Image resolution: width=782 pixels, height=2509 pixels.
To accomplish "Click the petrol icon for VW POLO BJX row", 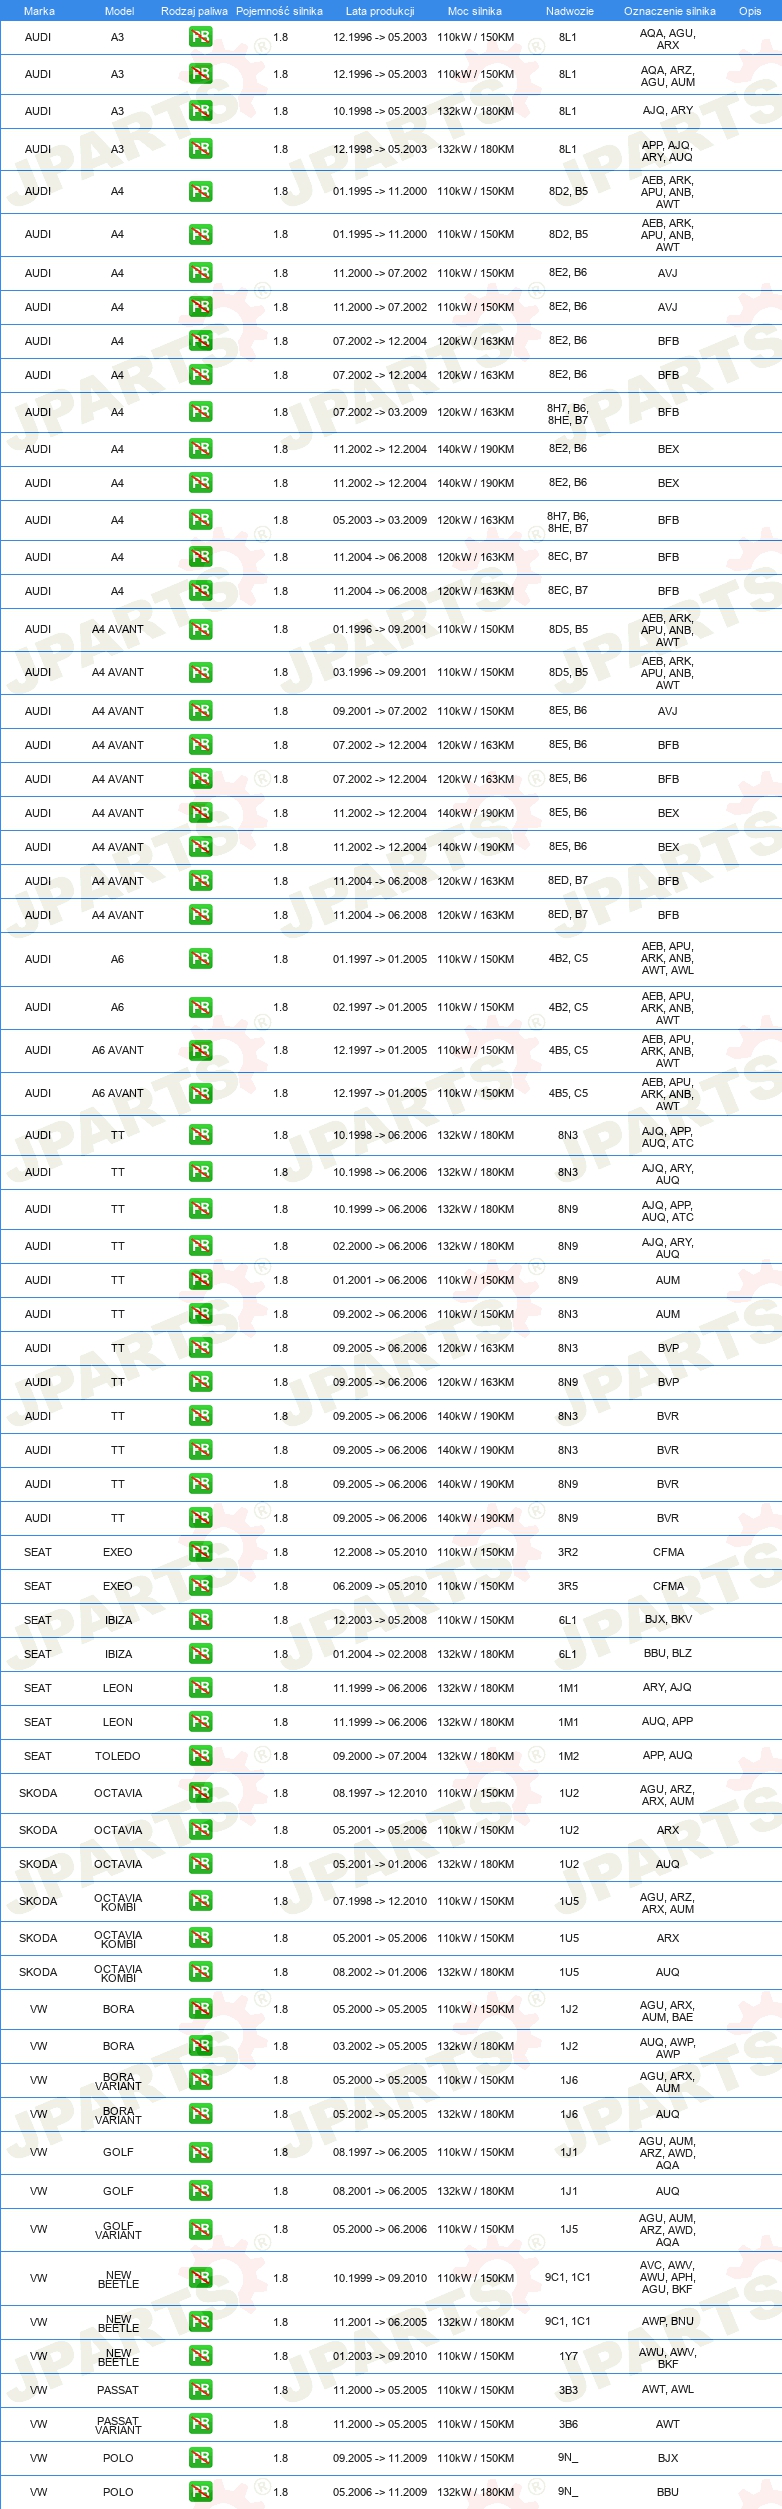I will click(x=201, y=2459).
